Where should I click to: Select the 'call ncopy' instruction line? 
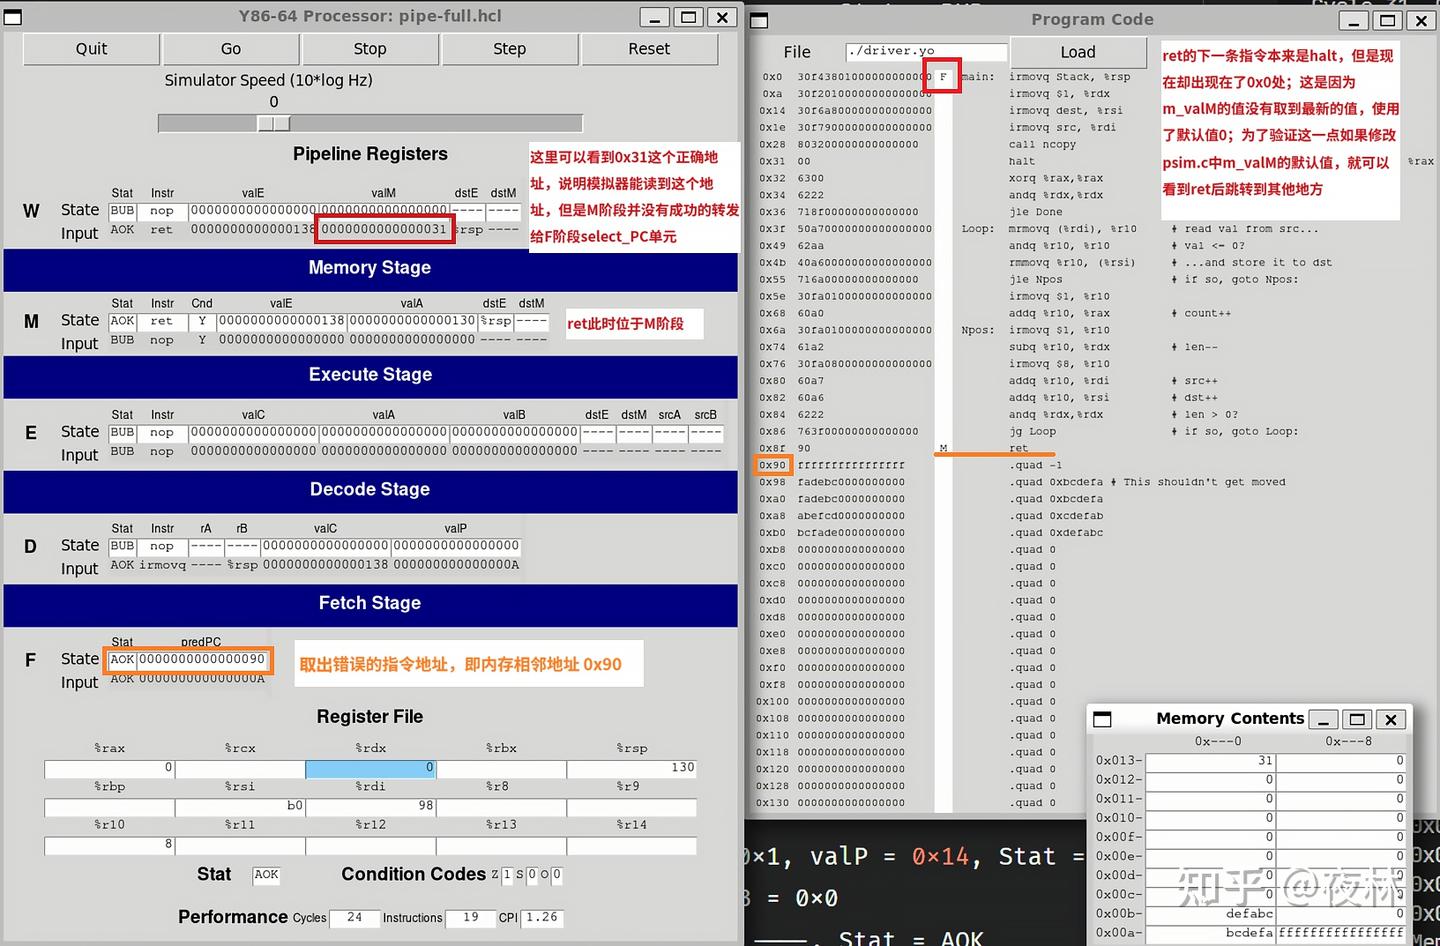(x=1042, y=144)
